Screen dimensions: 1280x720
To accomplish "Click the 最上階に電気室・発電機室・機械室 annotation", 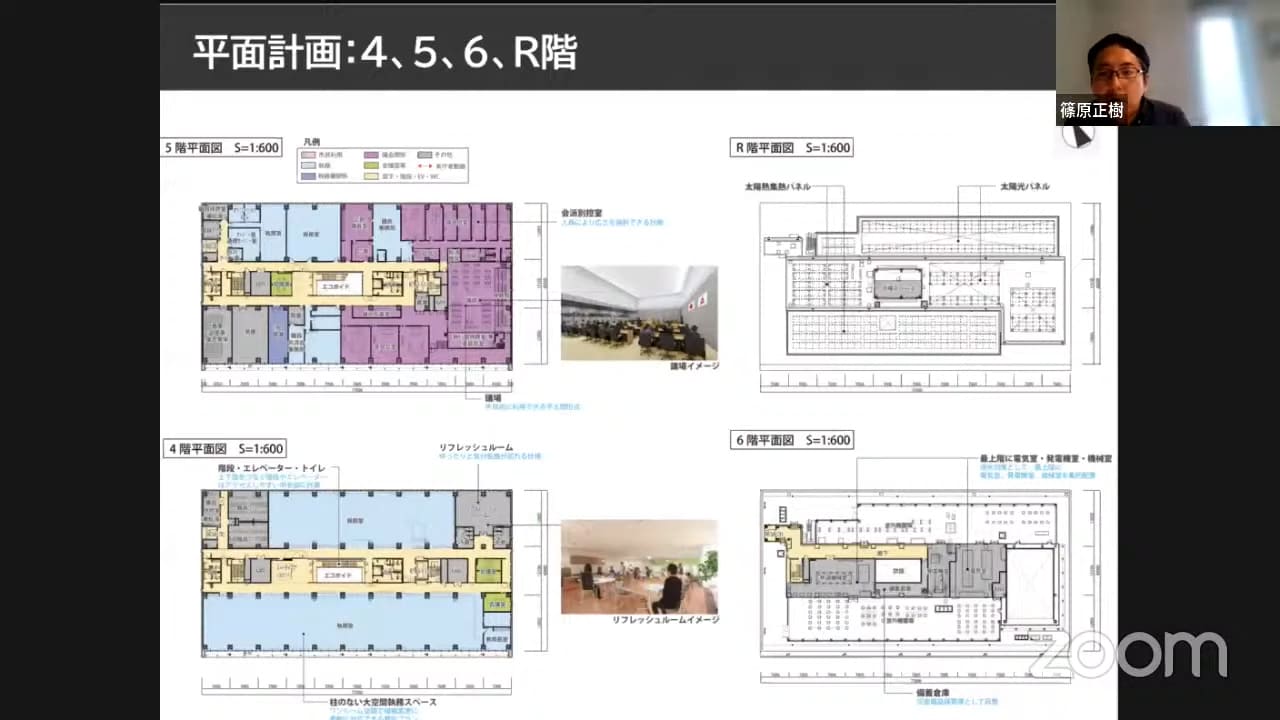I will coord(1045,458).
